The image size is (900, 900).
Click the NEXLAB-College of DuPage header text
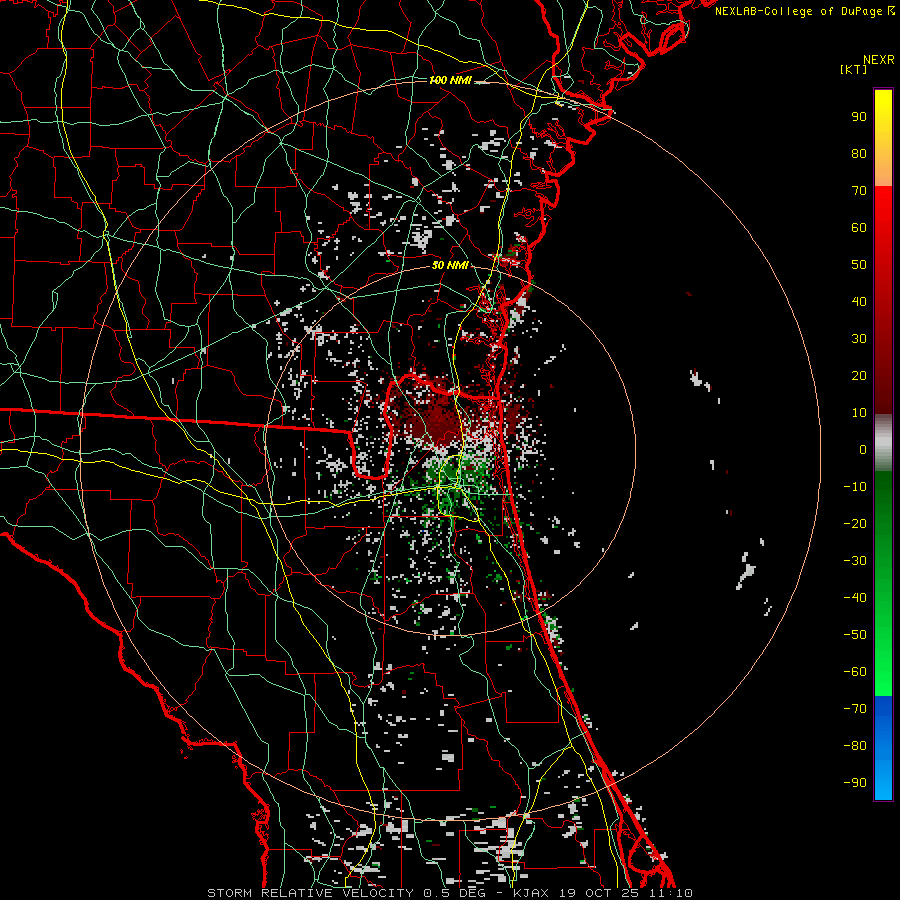click(x=804, y=11)
